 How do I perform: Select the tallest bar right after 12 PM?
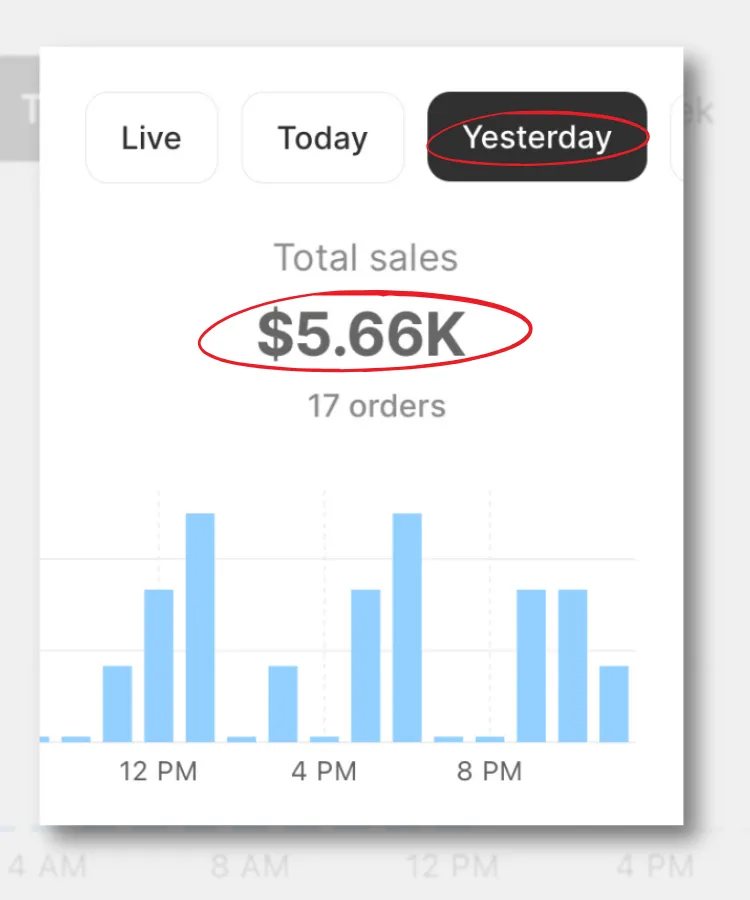click(200, 627)
